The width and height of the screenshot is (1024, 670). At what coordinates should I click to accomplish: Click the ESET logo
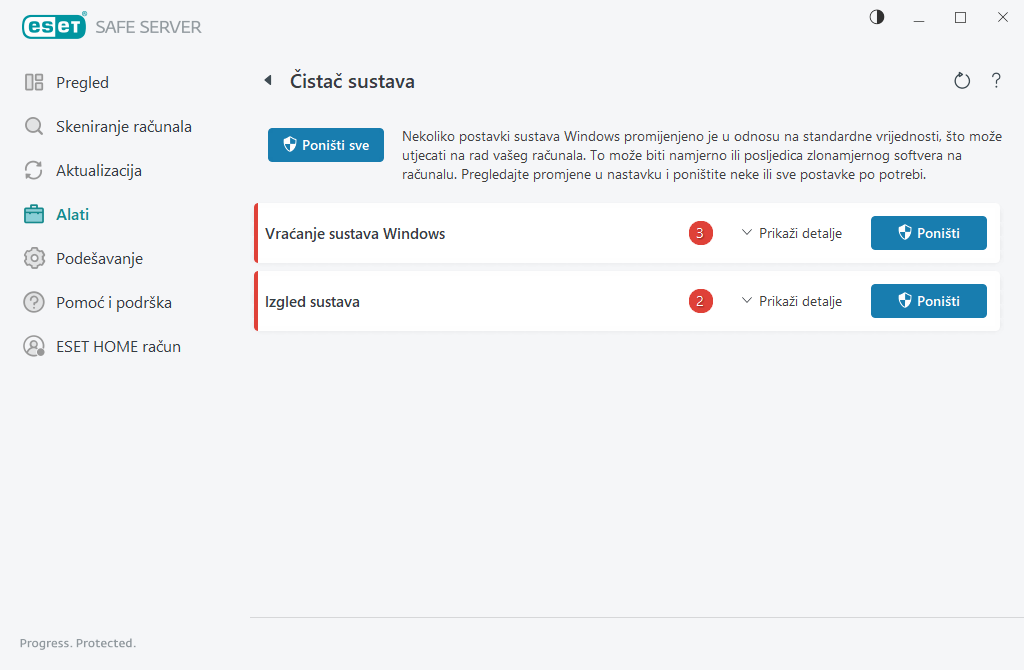54,26
